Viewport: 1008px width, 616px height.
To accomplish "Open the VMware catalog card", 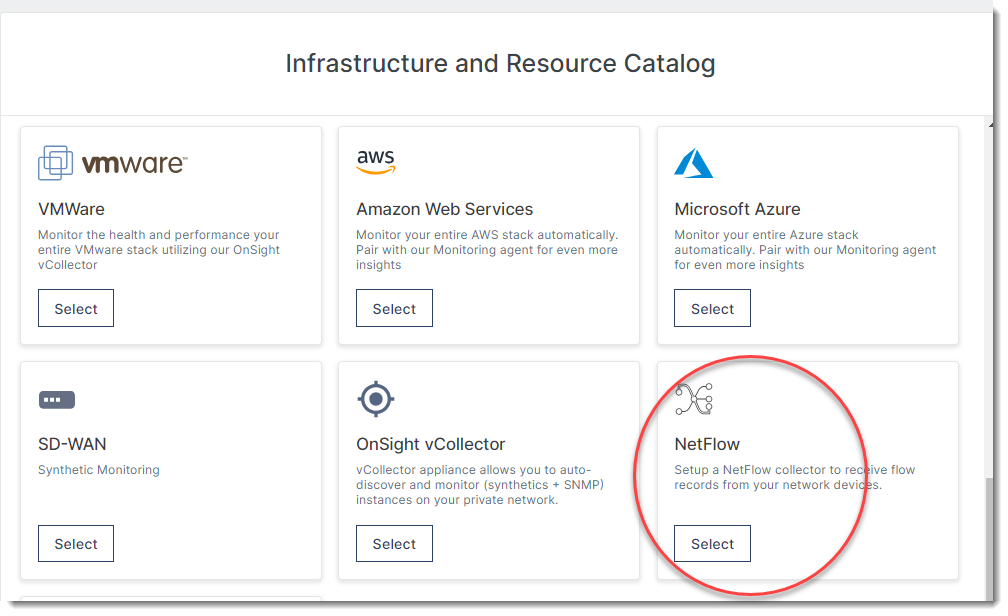I will pyautogui.click(x=75, y=308).
